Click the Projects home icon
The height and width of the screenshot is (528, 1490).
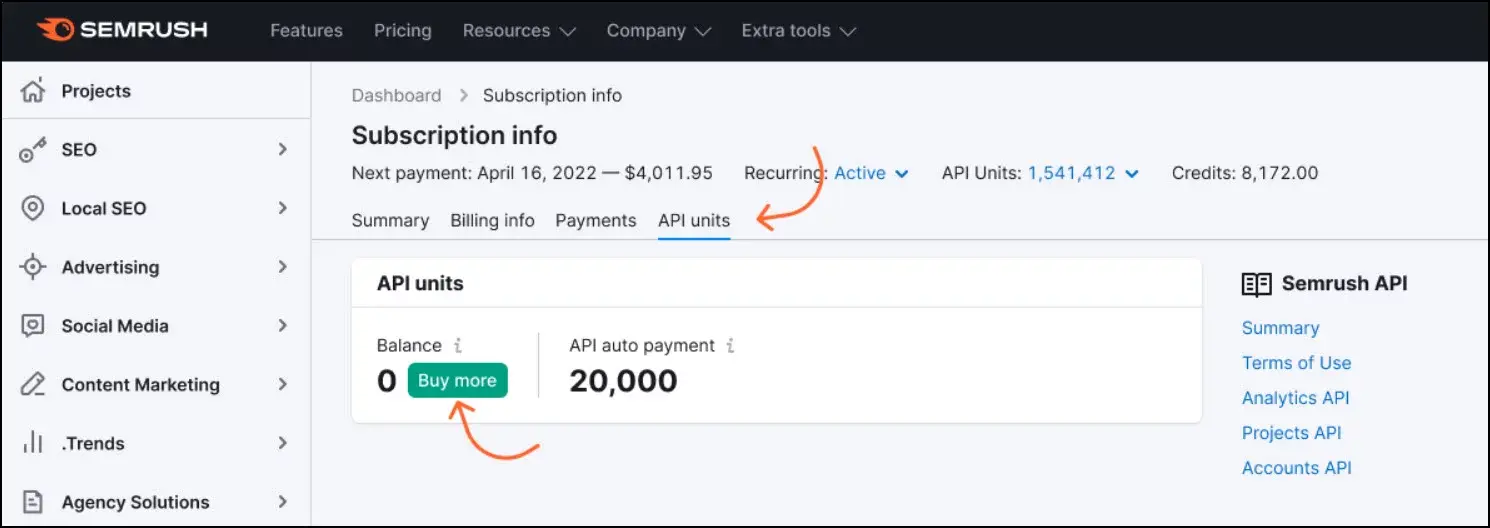click(x=33, y=91)
